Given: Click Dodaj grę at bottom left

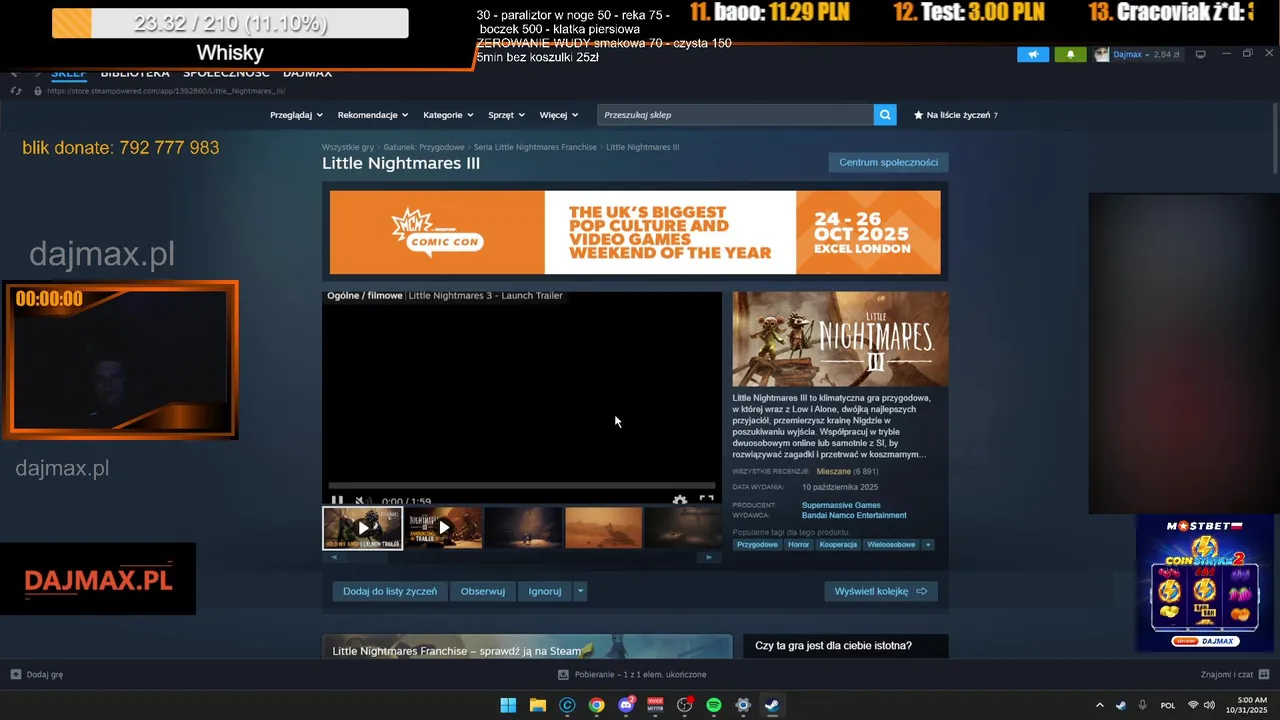Looking at the screenshot, I should [37, 675].
